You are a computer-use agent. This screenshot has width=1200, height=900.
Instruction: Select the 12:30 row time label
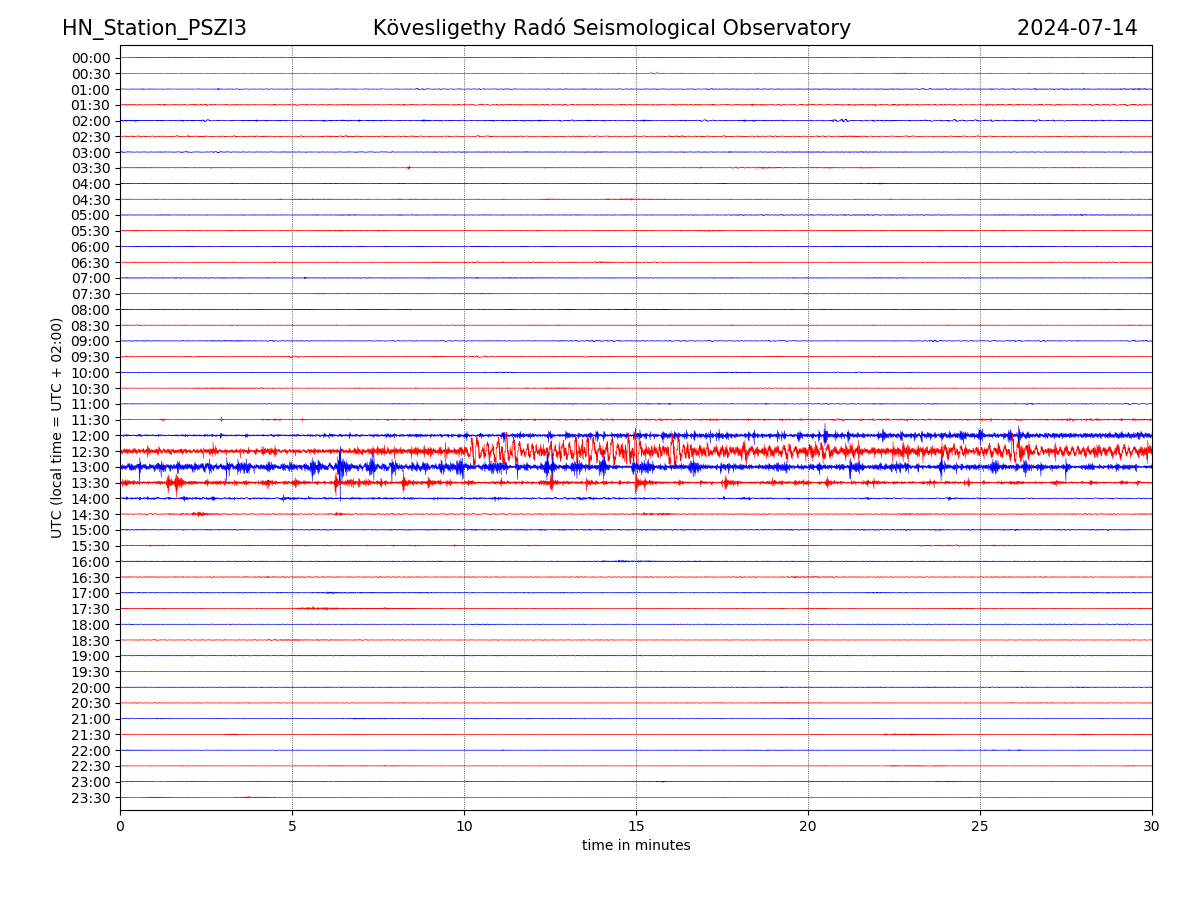point(90,452)
